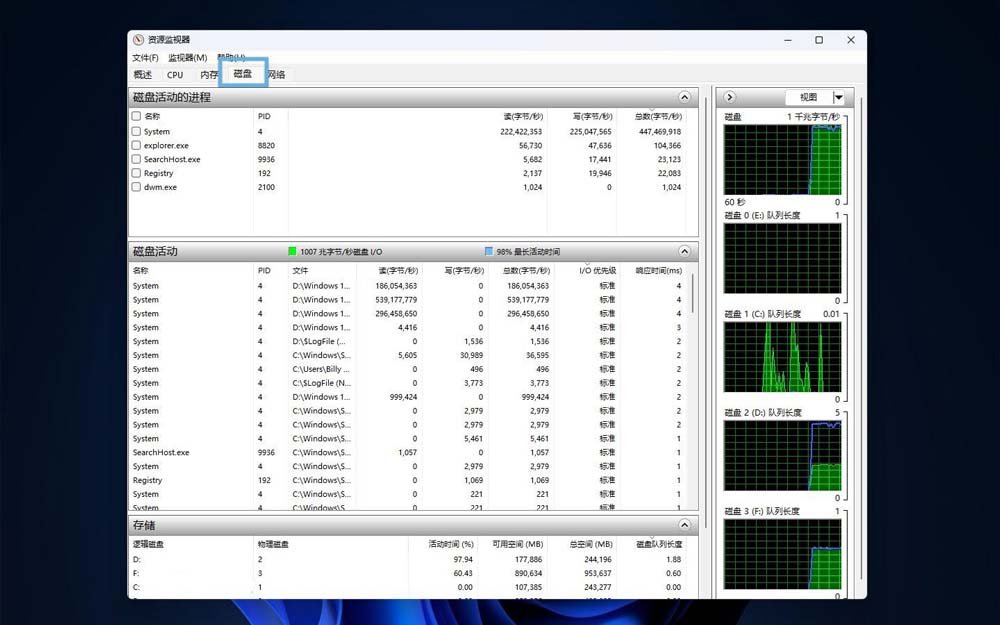Check the SearchHost.exe process checkbox

tap(136, 159)
